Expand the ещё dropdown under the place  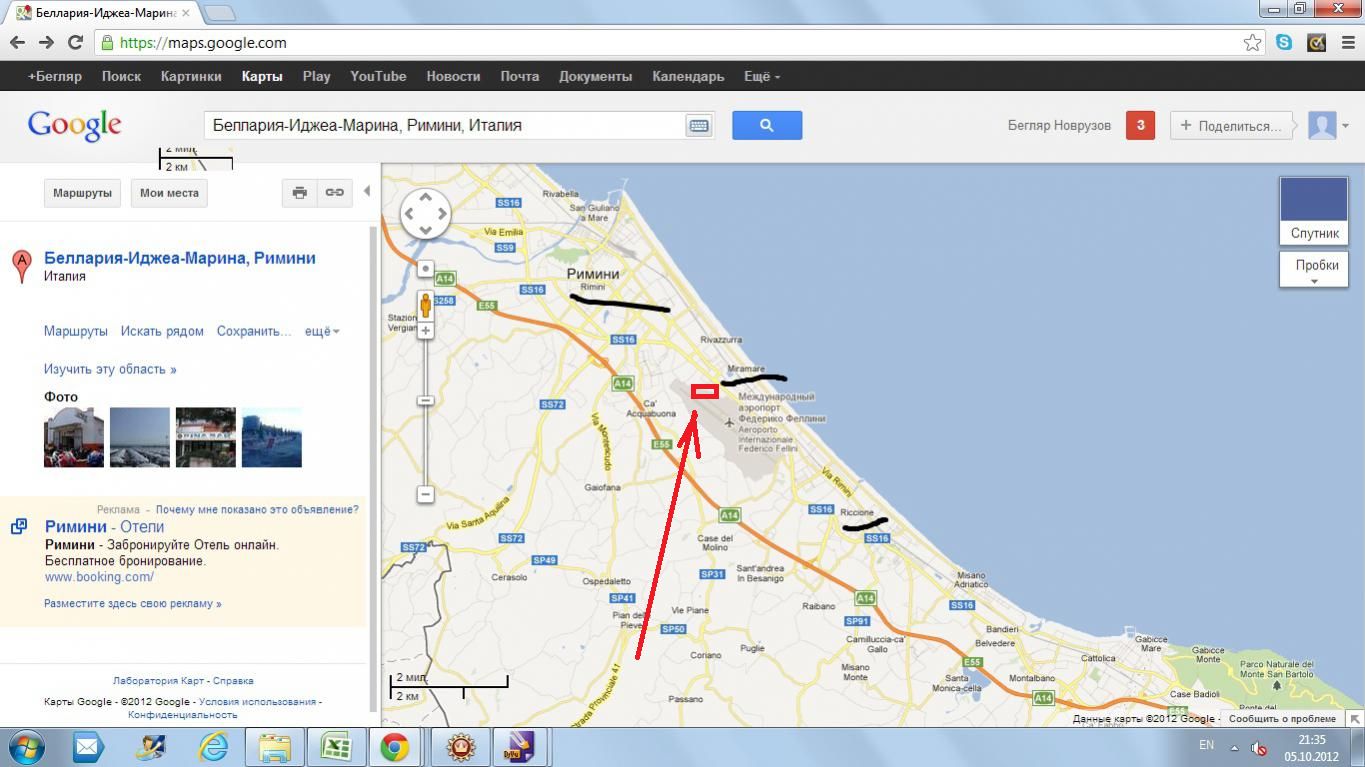[x=322, y=331]
